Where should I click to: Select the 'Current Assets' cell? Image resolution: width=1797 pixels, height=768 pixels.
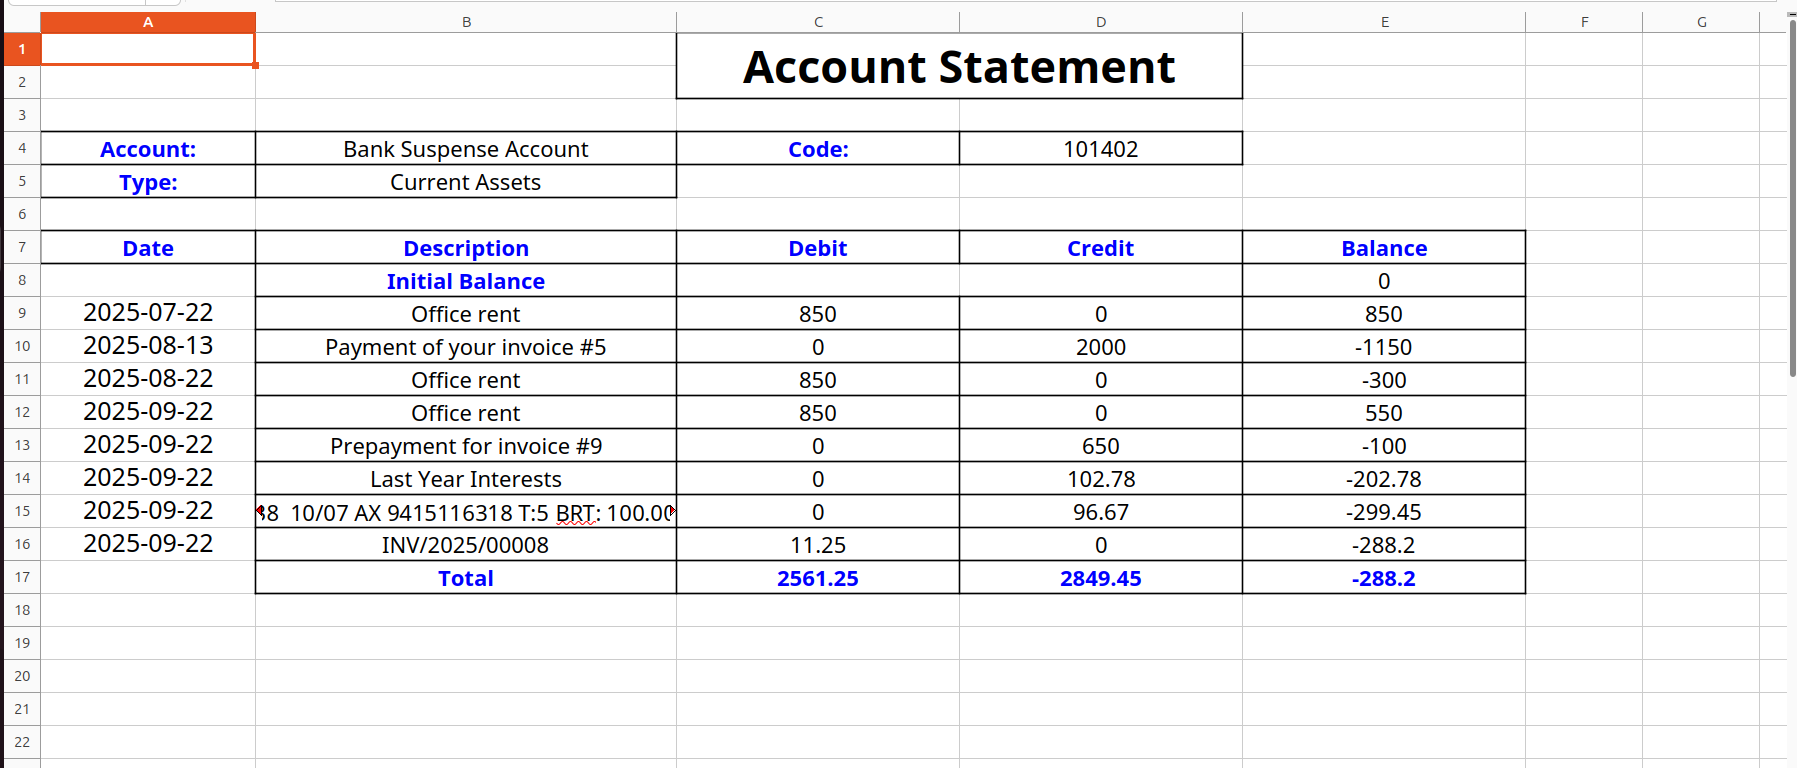(466, 181)
